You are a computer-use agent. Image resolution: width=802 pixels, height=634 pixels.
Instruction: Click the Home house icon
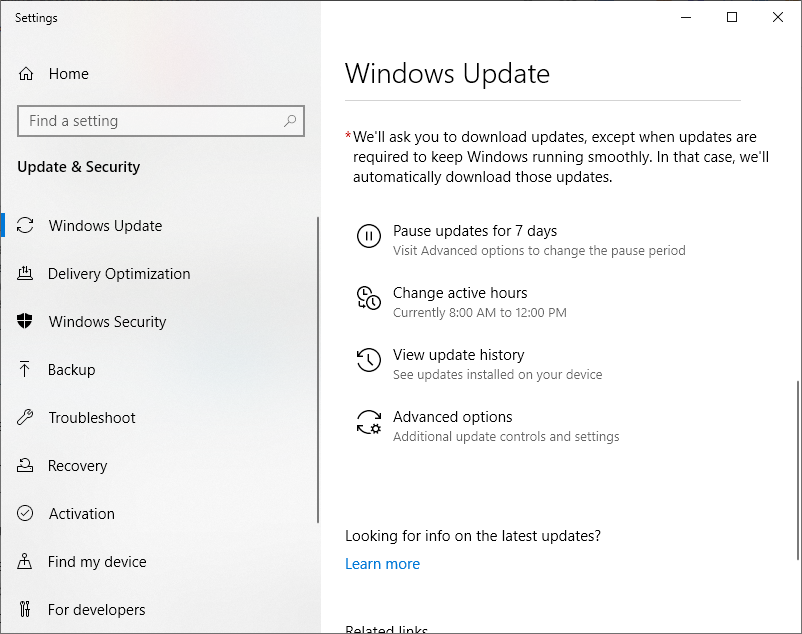pyautogui.click(x=26, y=74)
